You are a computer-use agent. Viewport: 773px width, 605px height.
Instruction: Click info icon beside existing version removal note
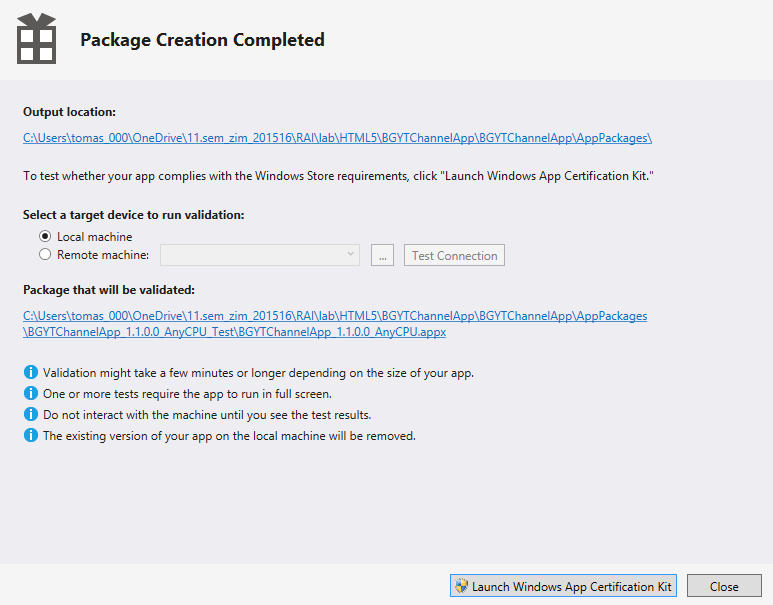point(31,435)
